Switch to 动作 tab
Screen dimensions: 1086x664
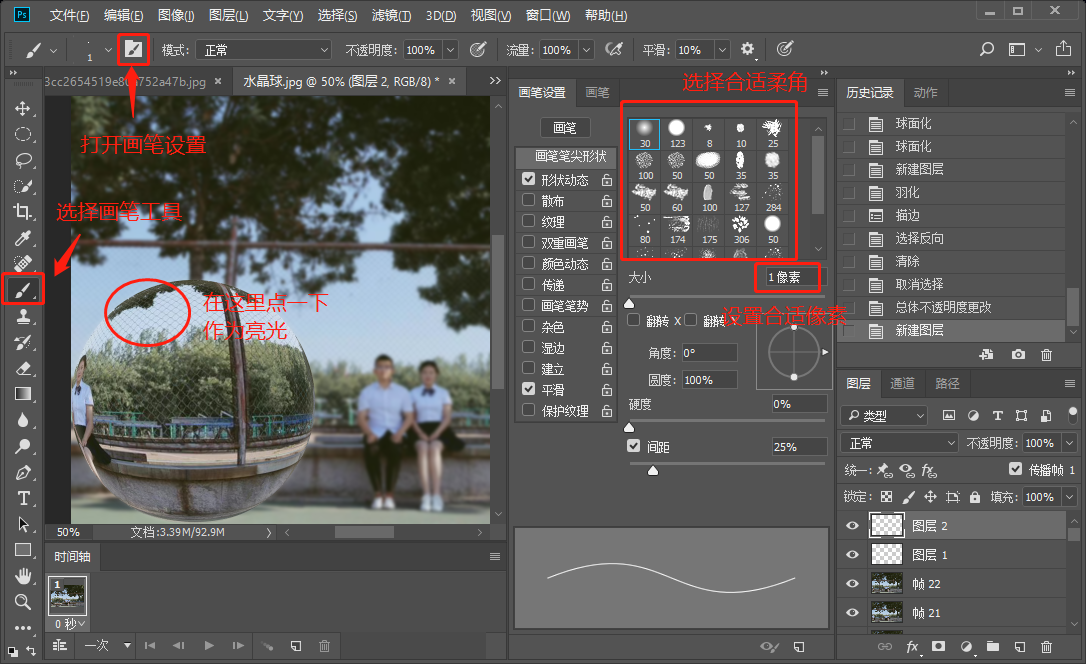click(925, 92)
